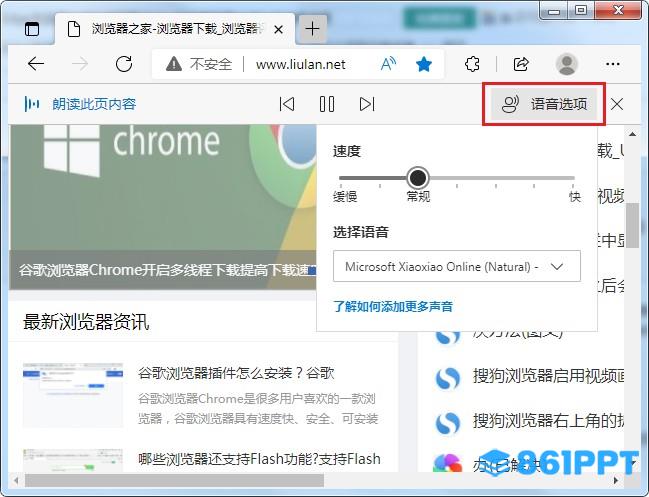Open the user profile avatar
The image size is (649, 497).
tap(566, 64)
